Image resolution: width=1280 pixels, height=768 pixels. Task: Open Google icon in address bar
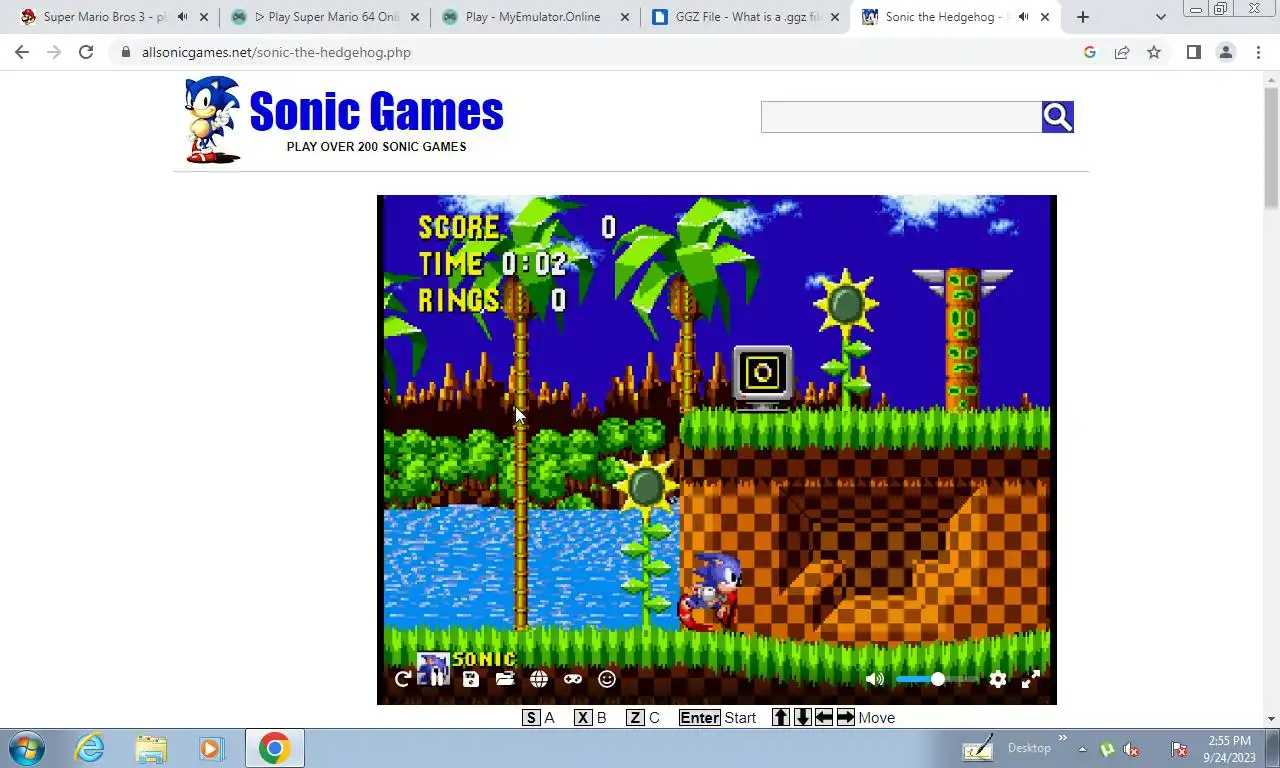[x=1090, y=52]
